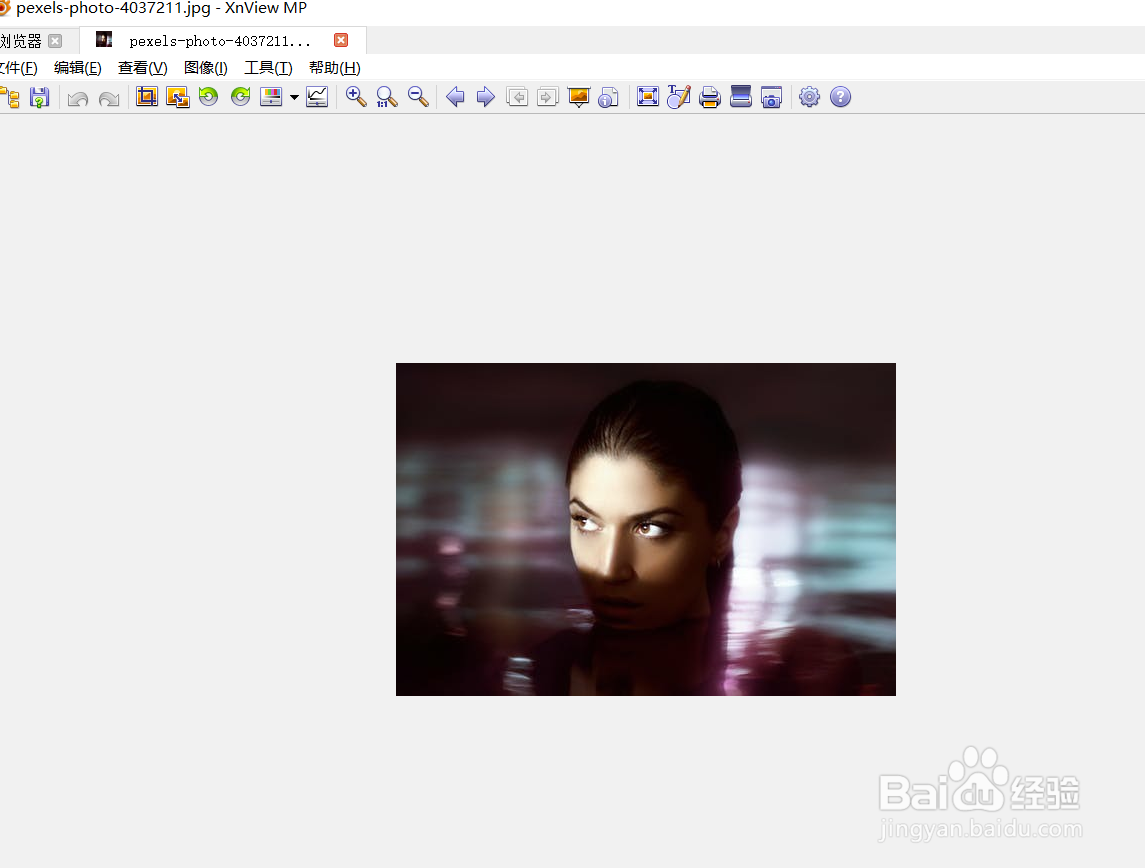
Task: Click the next page icon
Action: tap(548, 96)
